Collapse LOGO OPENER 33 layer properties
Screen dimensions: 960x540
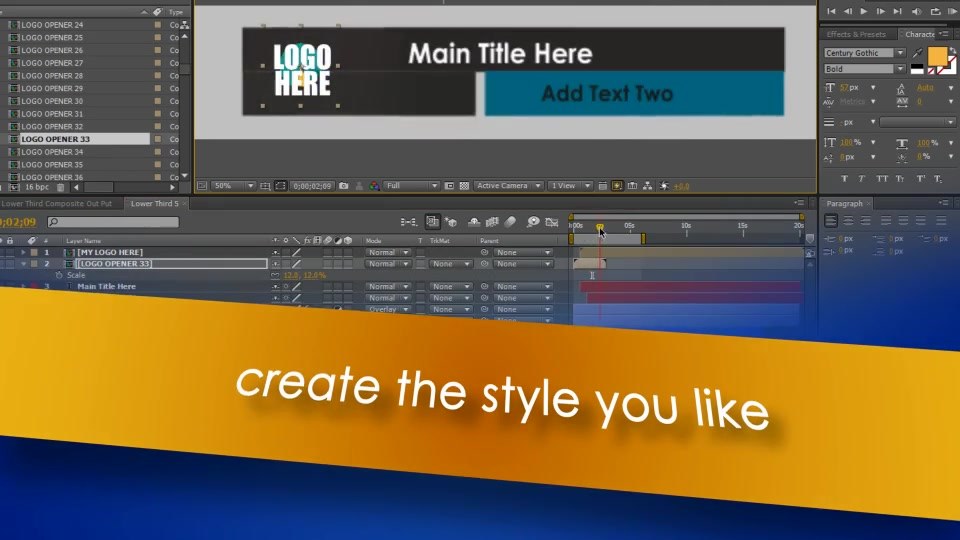[x=23, y=264]
